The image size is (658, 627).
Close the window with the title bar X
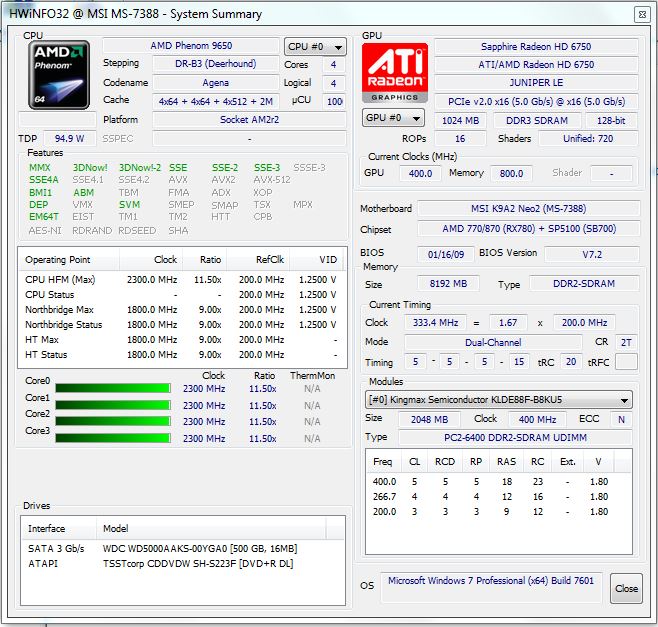pyautogui.click(x=642, y=15)
